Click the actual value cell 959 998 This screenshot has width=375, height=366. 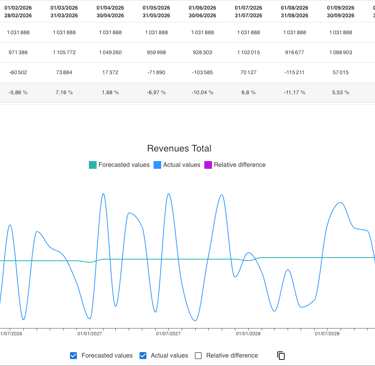pos(156,52)
